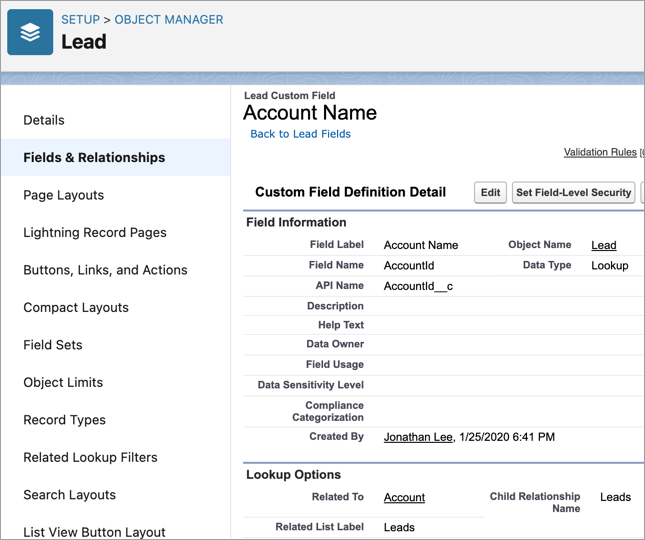The width and height of the screenshot is (645, 540).
Task: Open the OBJECT MANAGER breadcrumb link
Action: point(169,19)
